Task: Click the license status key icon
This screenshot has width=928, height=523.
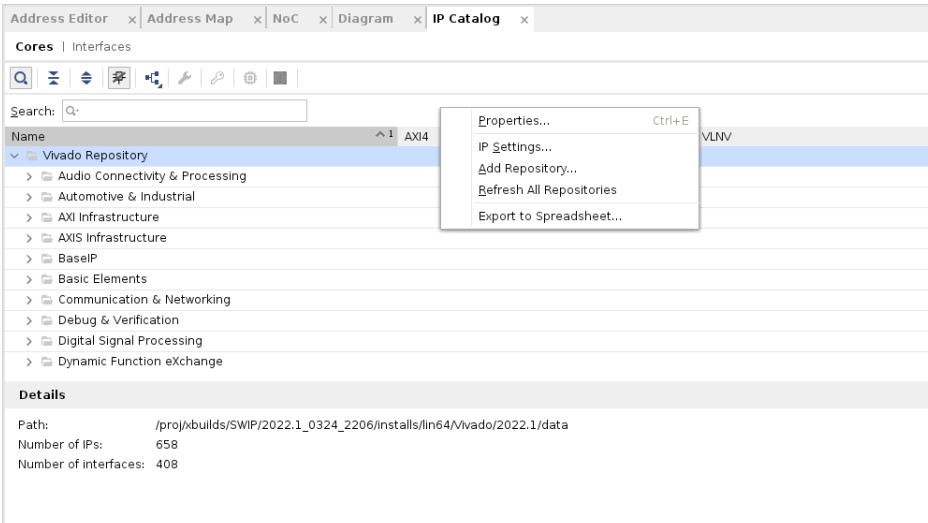Action: (x=217, y=78)
